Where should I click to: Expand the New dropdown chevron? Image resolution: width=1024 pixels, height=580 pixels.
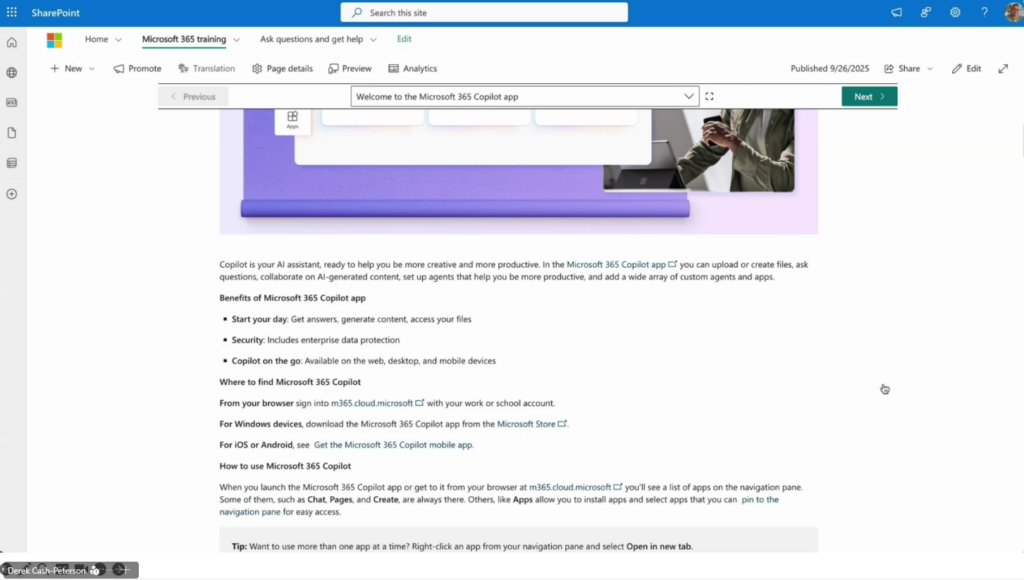91,69
